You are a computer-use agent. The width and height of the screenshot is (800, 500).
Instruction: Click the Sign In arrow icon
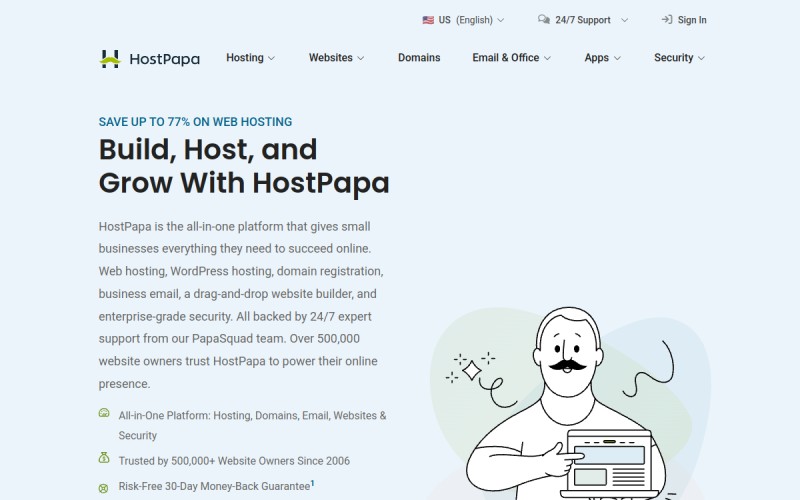[667, 19]
